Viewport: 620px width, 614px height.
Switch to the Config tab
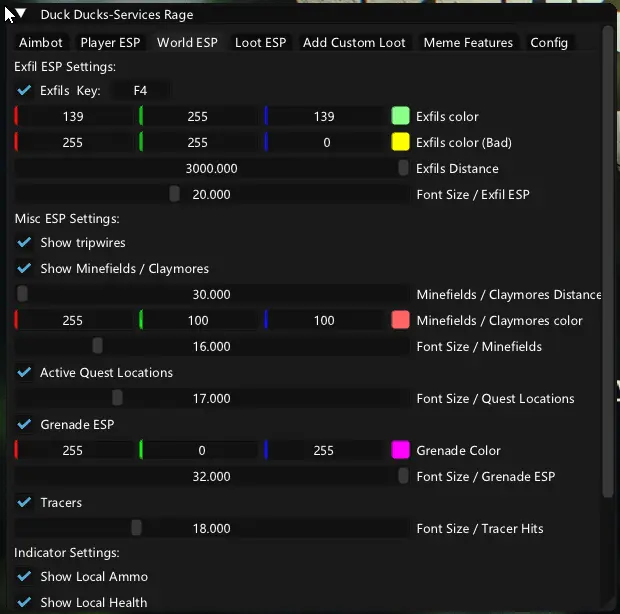[549, 43]
